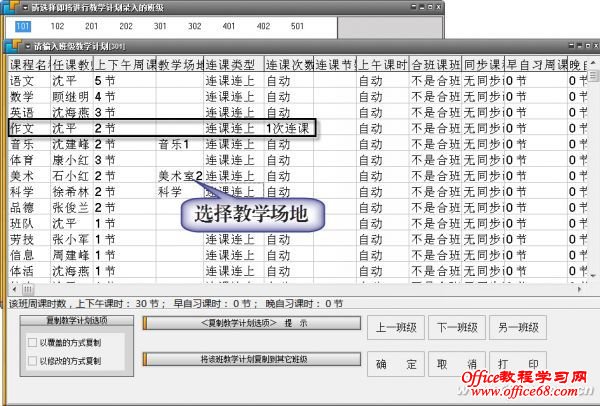The height and width of the screenshot is (406, 600).
Task: Select teacher cell 周建峰 in 信息 row
Action: pyautogui.click(x=72, y=255)
